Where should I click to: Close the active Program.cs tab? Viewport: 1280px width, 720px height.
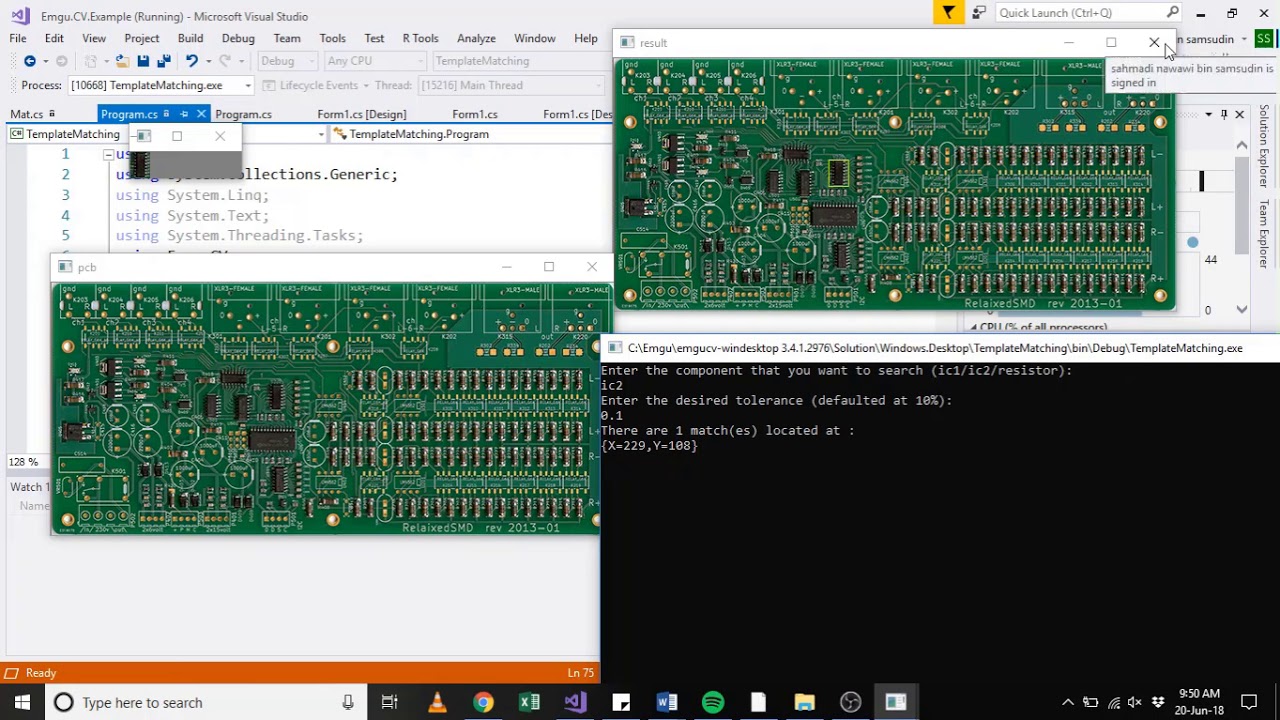[x=201, y=114]
